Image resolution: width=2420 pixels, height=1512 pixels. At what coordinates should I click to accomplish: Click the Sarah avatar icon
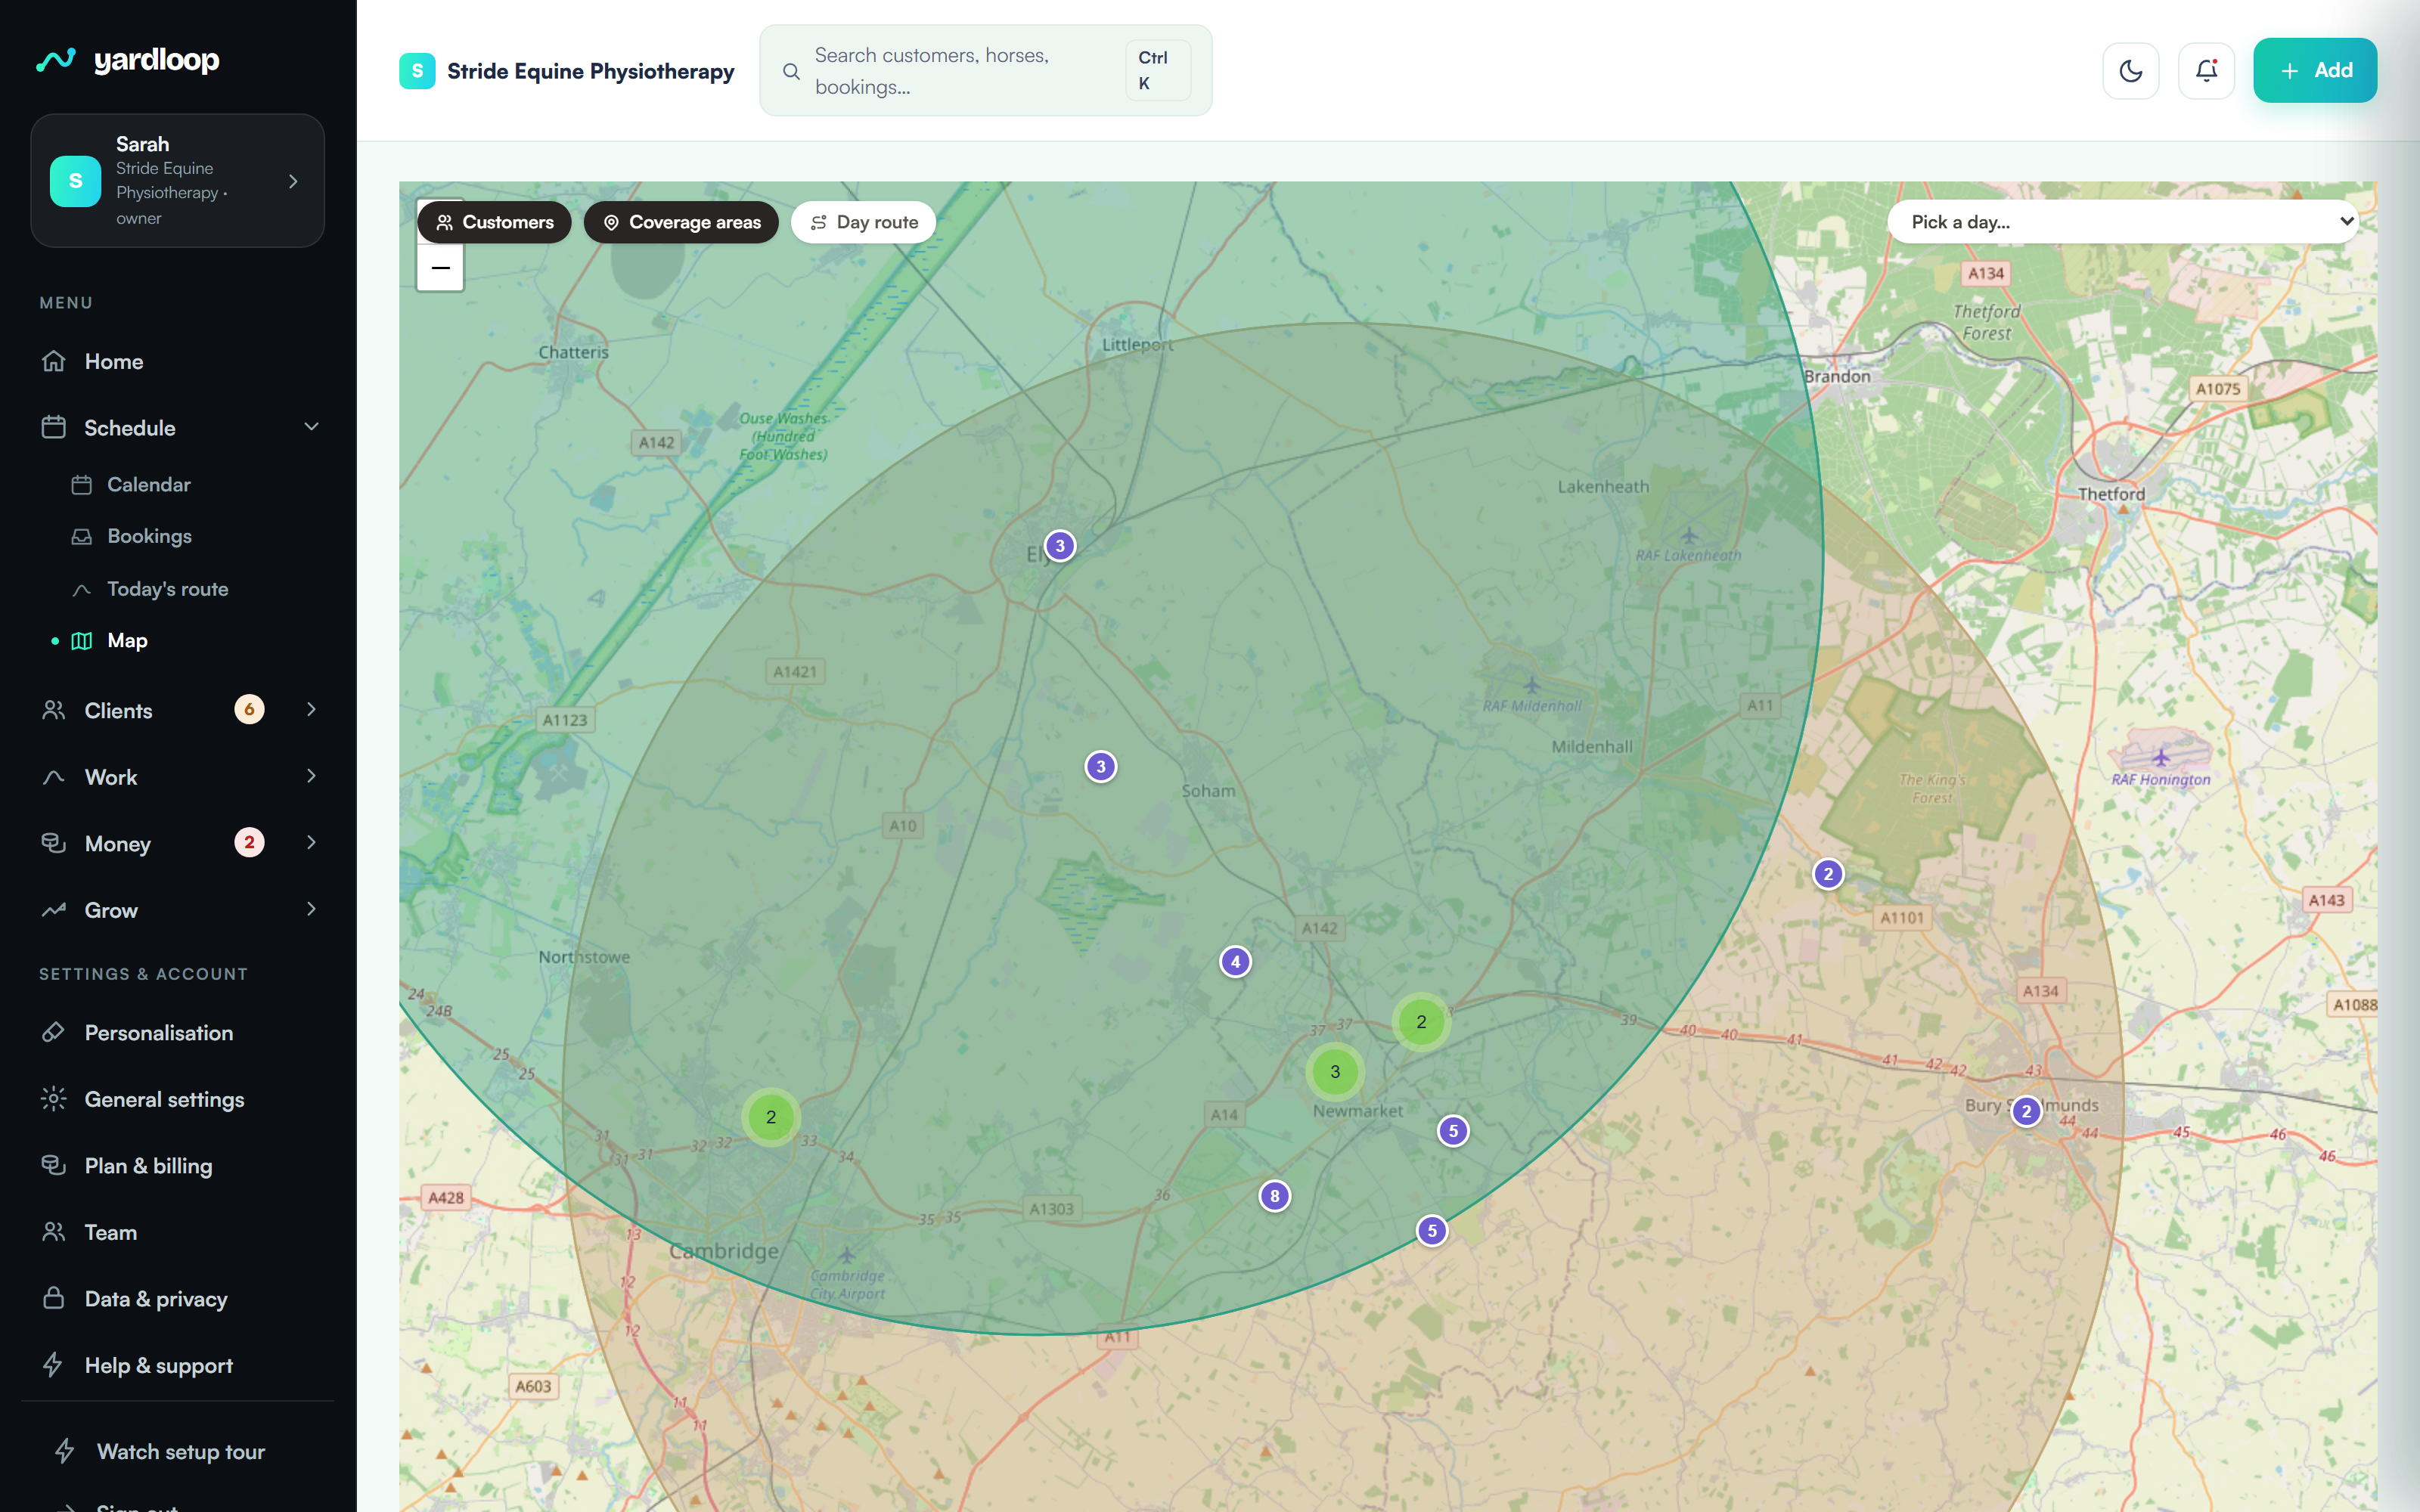[x=76, y=181]
